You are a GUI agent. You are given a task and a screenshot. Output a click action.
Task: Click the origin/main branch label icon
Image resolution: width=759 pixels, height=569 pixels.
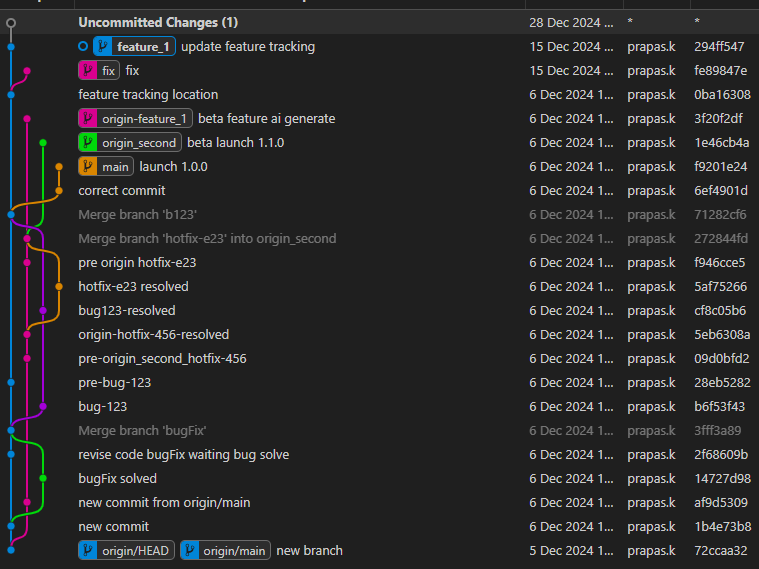(x=190, y=551)
